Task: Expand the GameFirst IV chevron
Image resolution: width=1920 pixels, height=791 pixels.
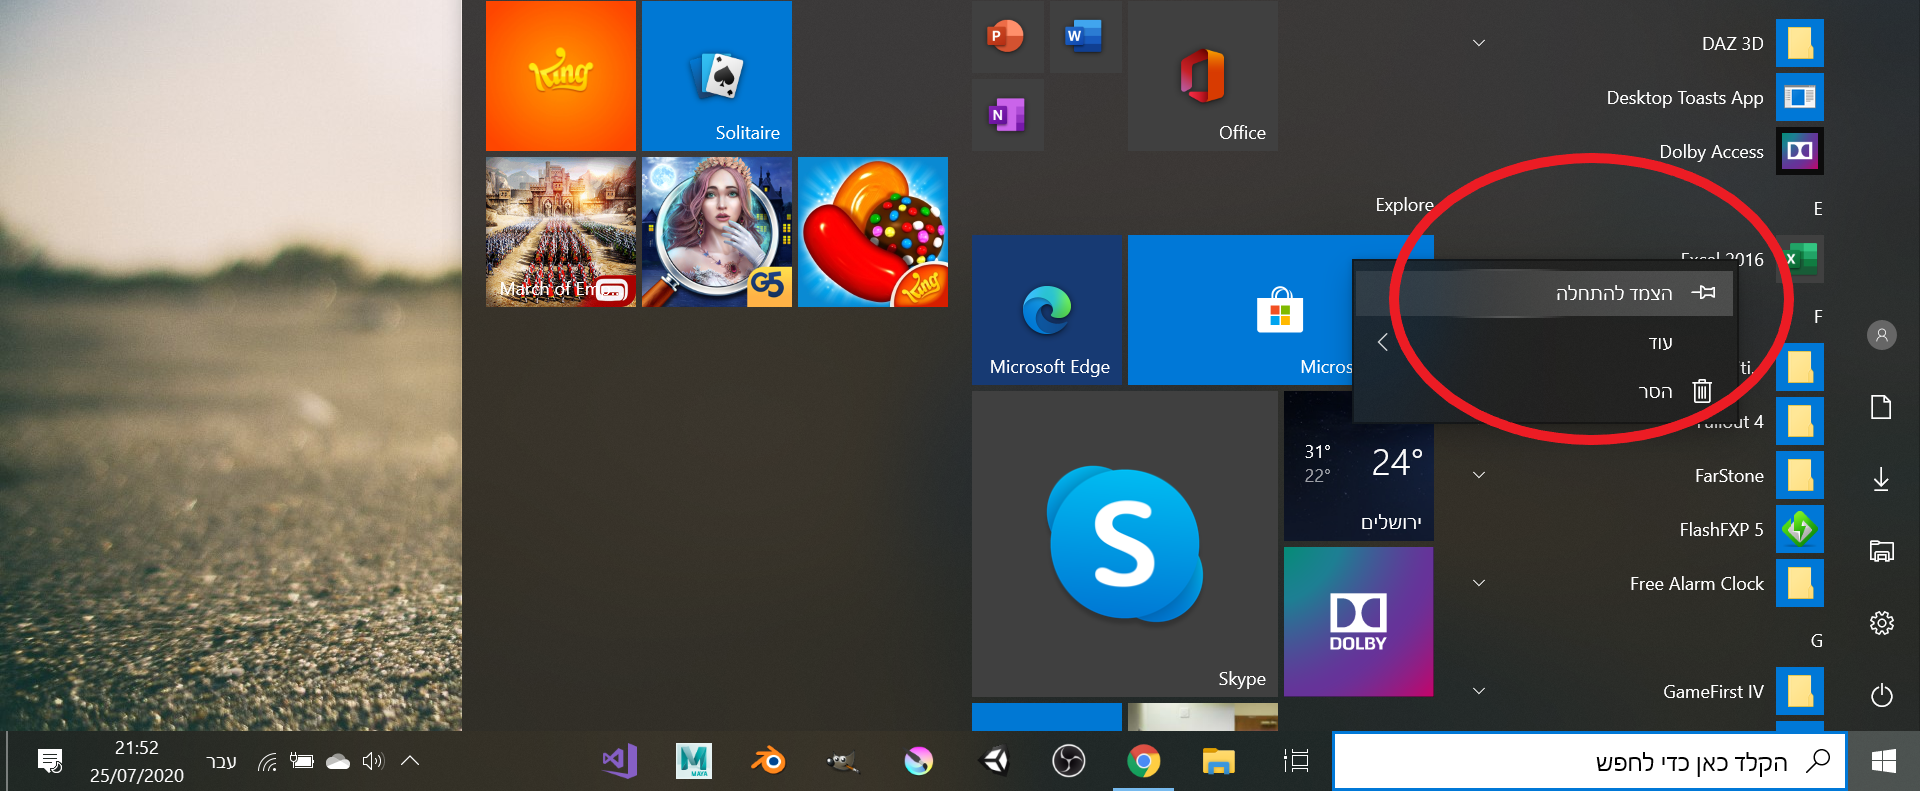Action: (1479, 692)
